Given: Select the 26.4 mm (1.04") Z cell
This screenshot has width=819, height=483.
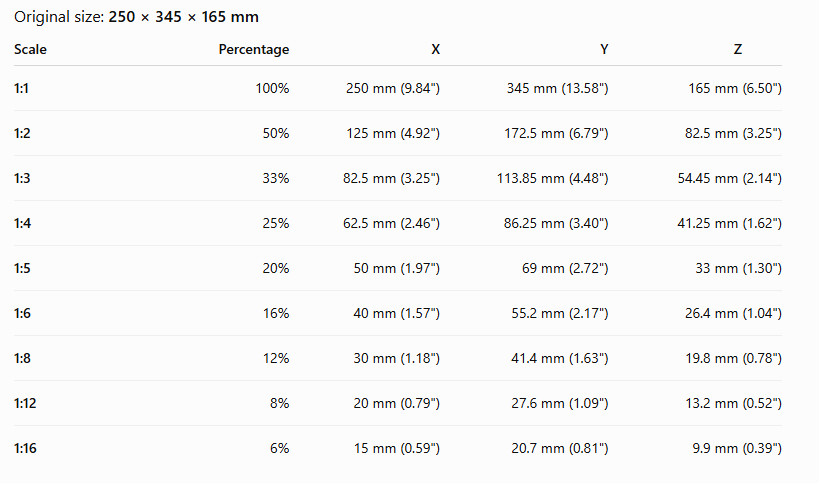Looking at the screenshot, I should click(733, 313).
